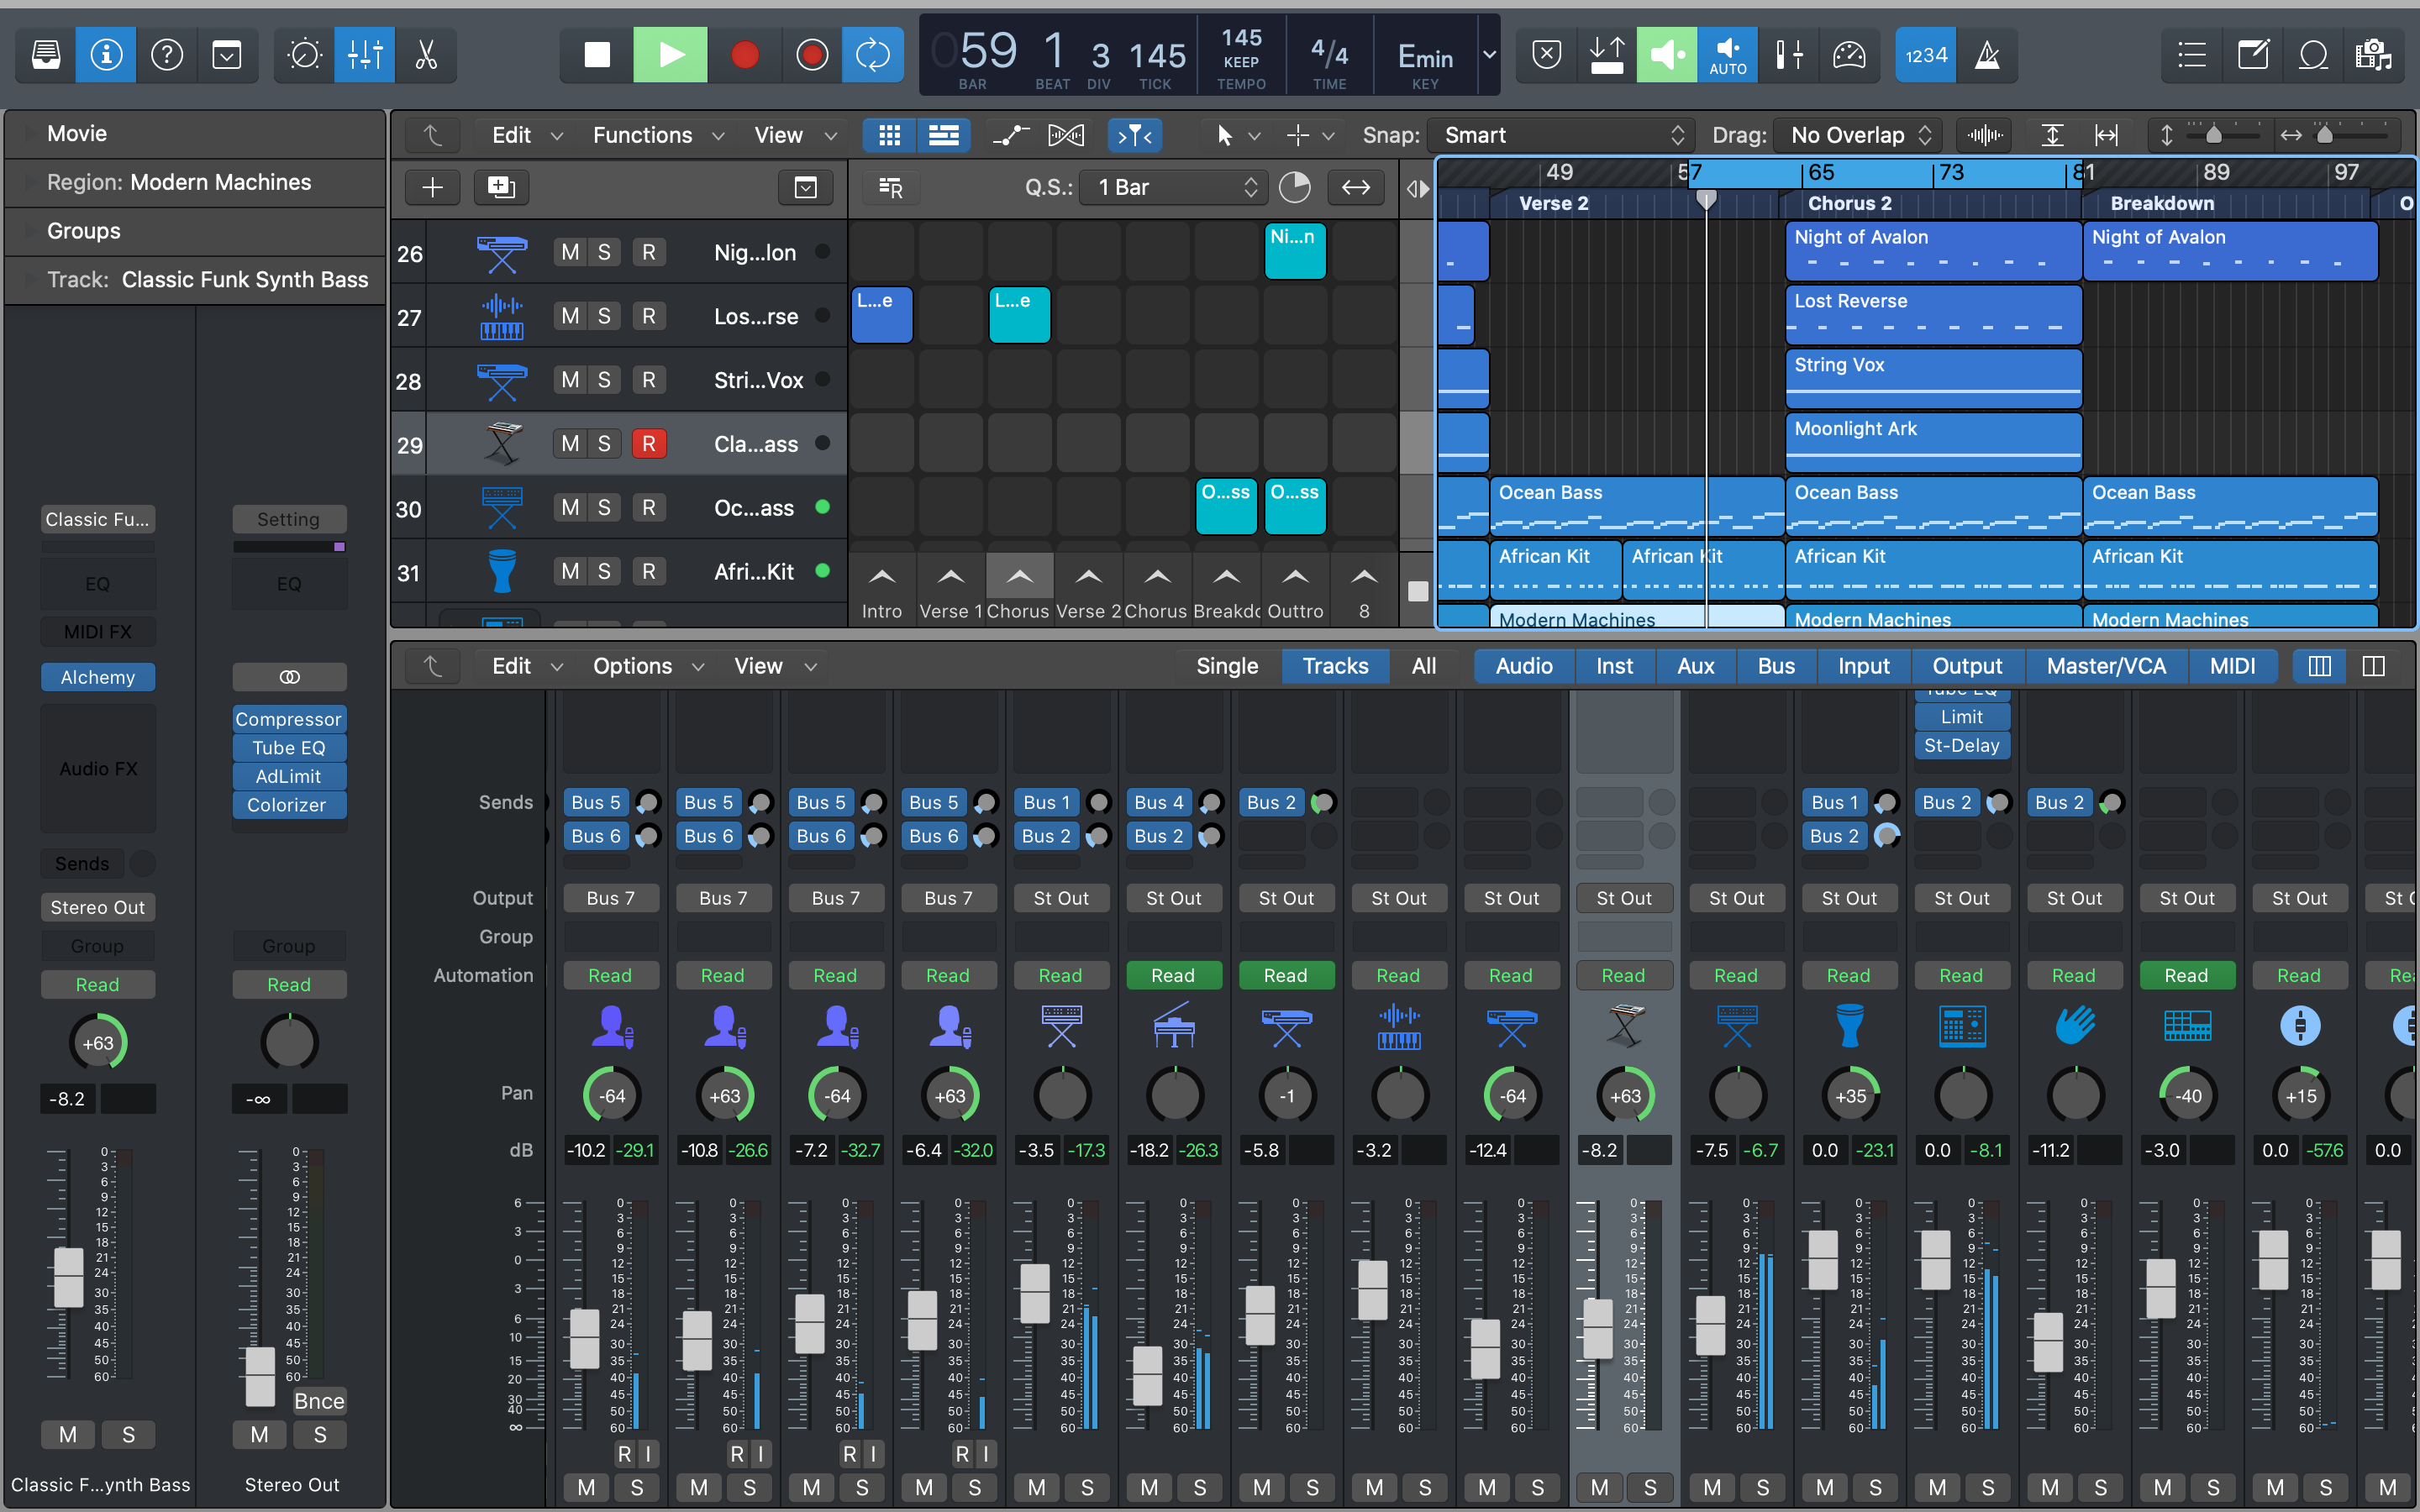Open the Q.S. 1 Bar dropdown
The width and height of the screenshot is (2420, 1512).
(1174, 187)
